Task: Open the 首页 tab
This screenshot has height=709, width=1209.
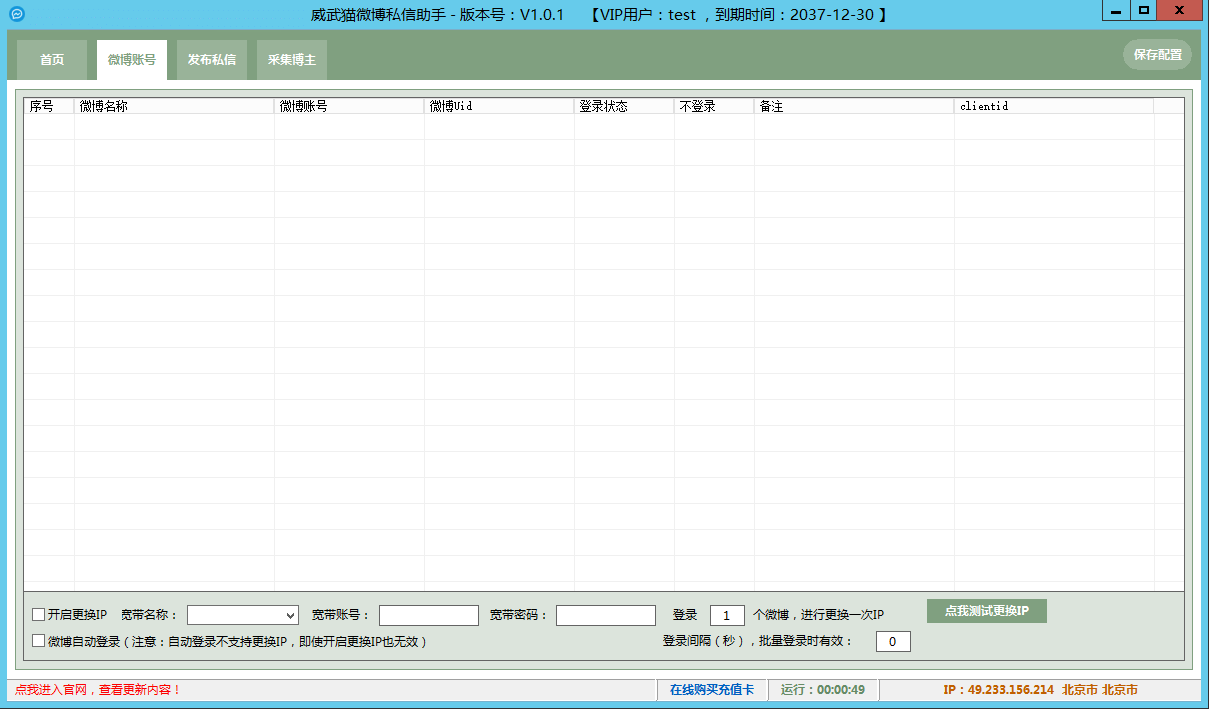Action: click(x=52, y=60)
